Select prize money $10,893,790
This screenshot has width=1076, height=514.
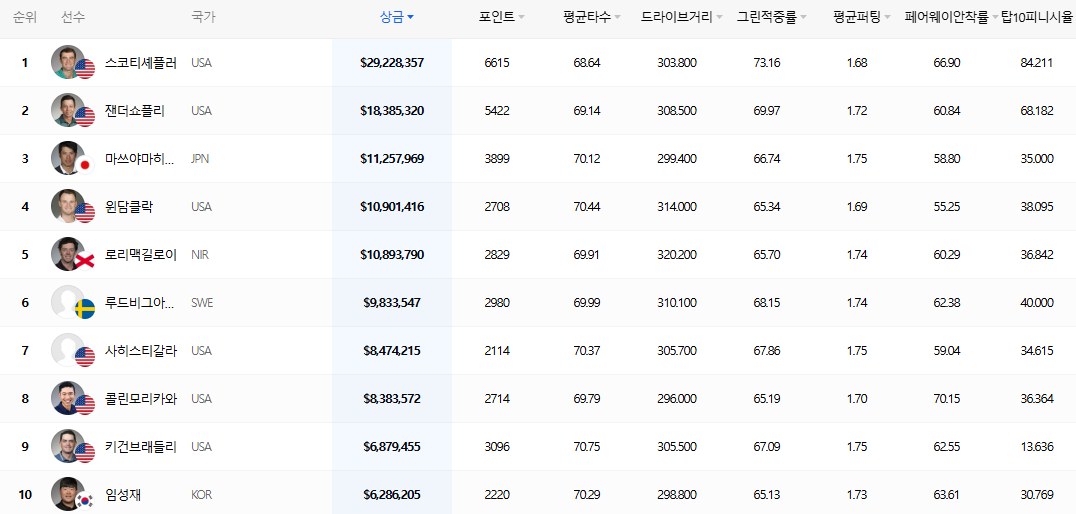point(392,255)
